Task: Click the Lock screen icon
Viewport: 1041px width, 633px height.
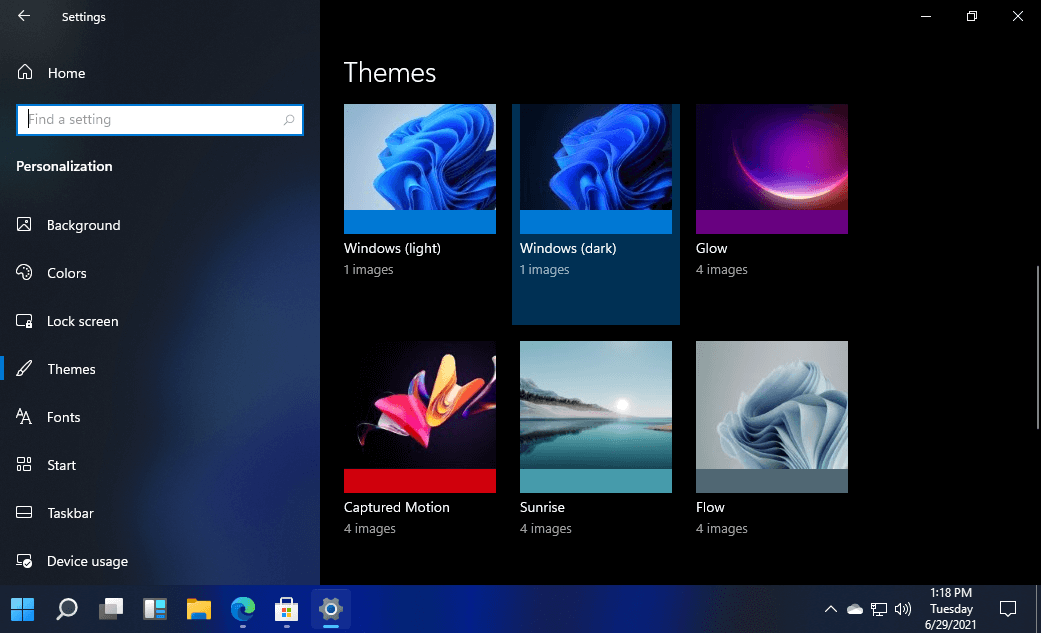Action: pyautogui.click(x=24, y=321)
